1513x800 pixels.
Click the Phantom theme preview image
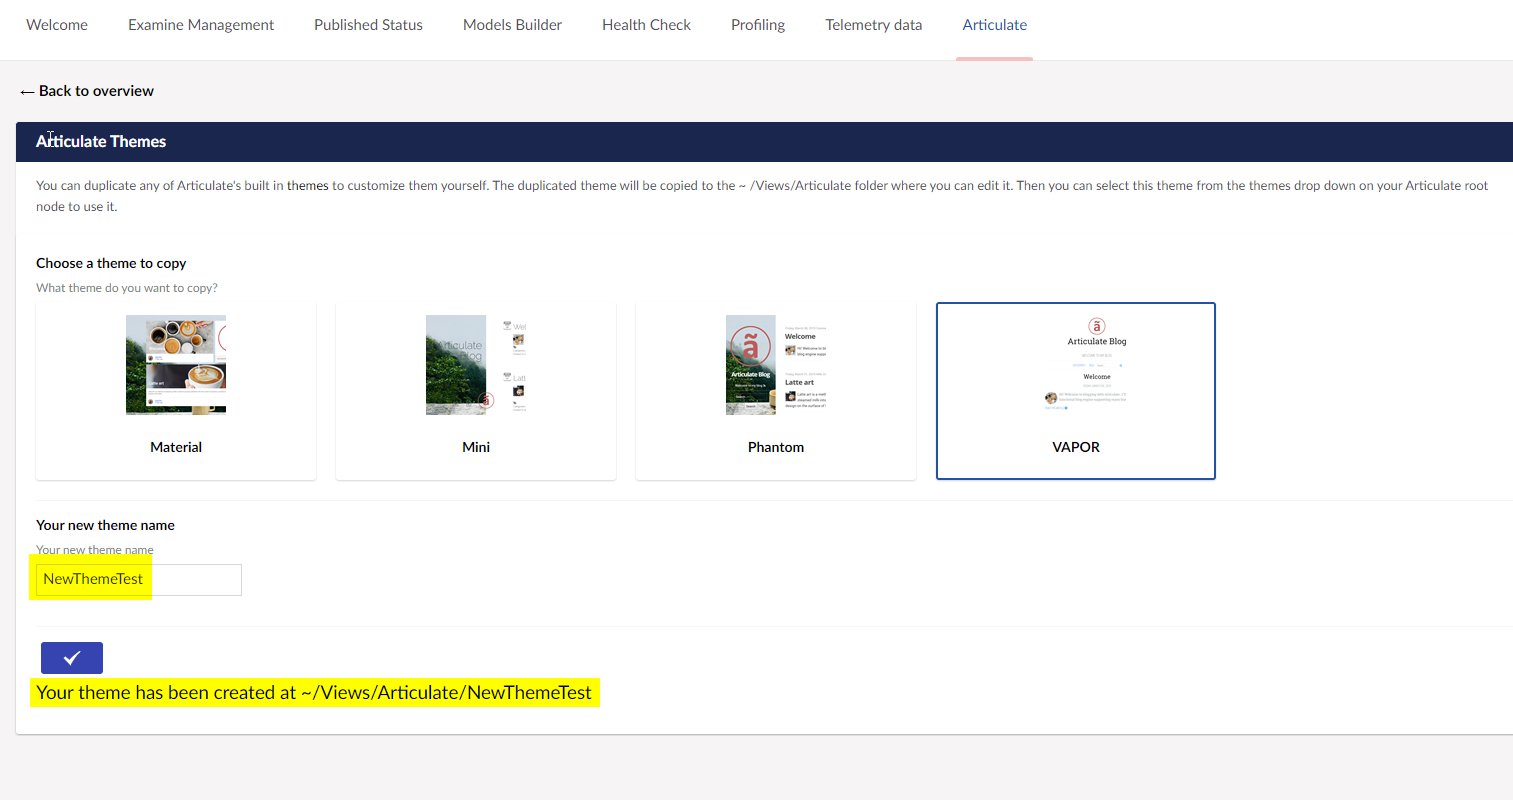click(x=776, y=365)
